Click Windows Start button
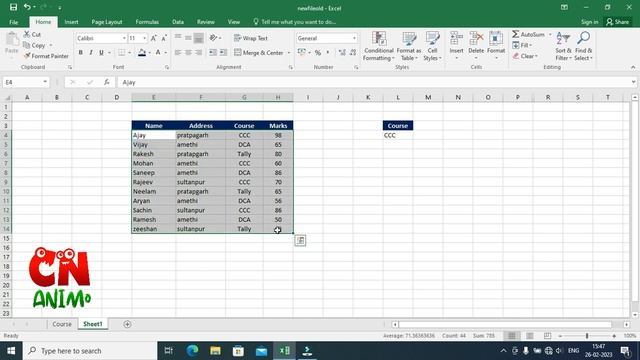 pos(11,351)
